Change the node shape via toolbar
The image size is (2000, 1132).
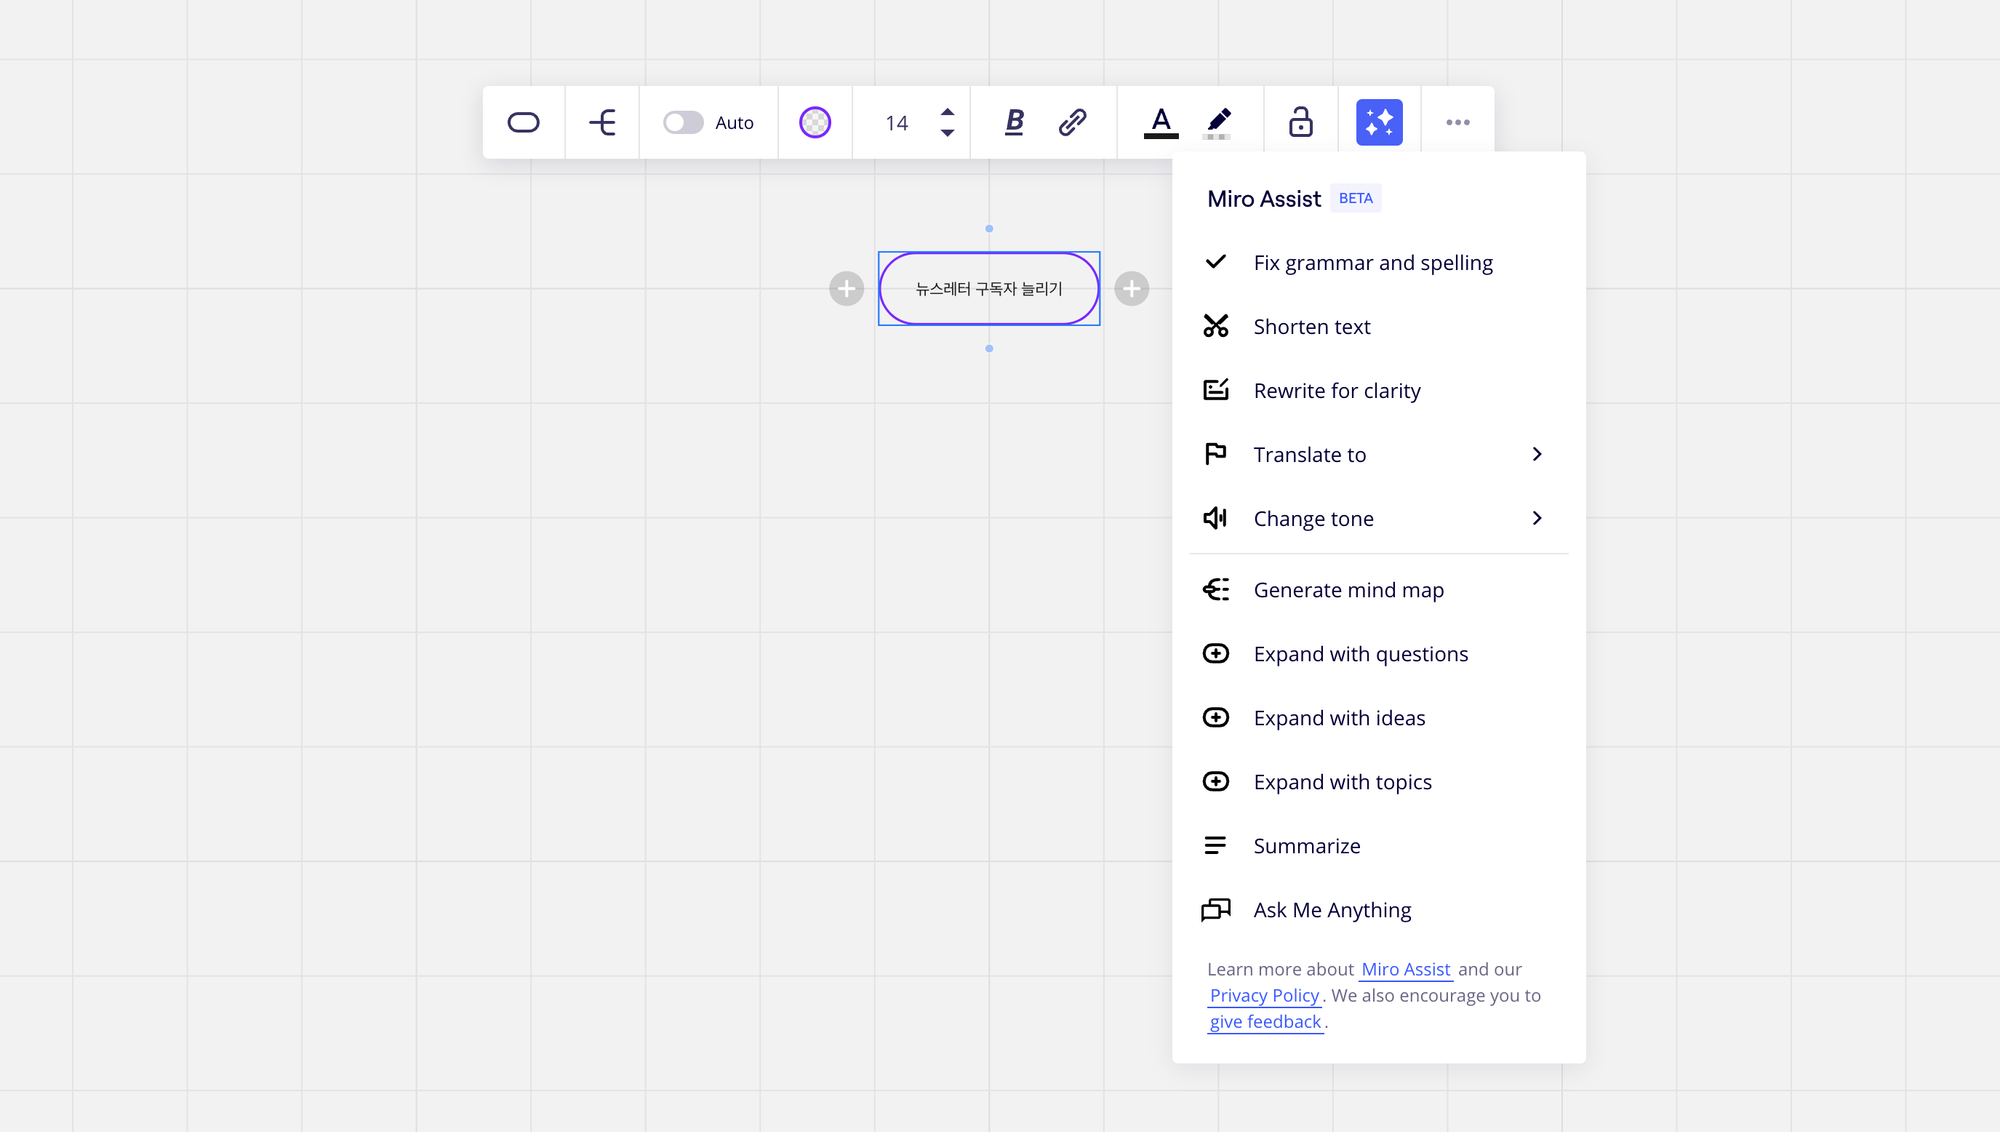click(523, 122)
